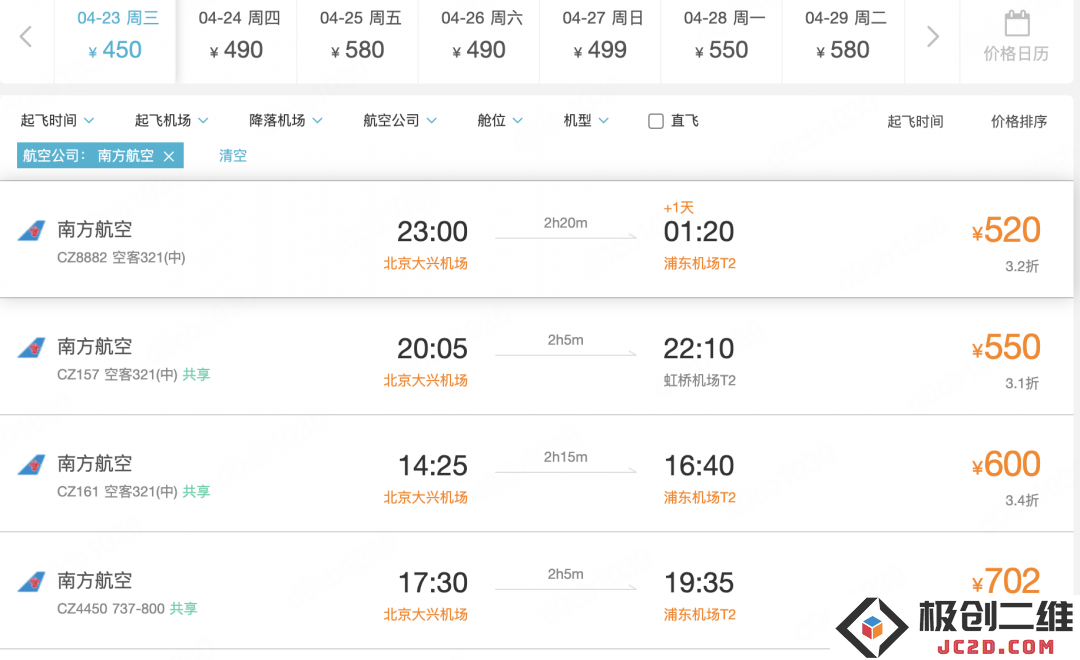Viewport: 1080px width, 660px height.
Task: Sort results by 起飞时间 on right
Action: (x=915, y=121)
